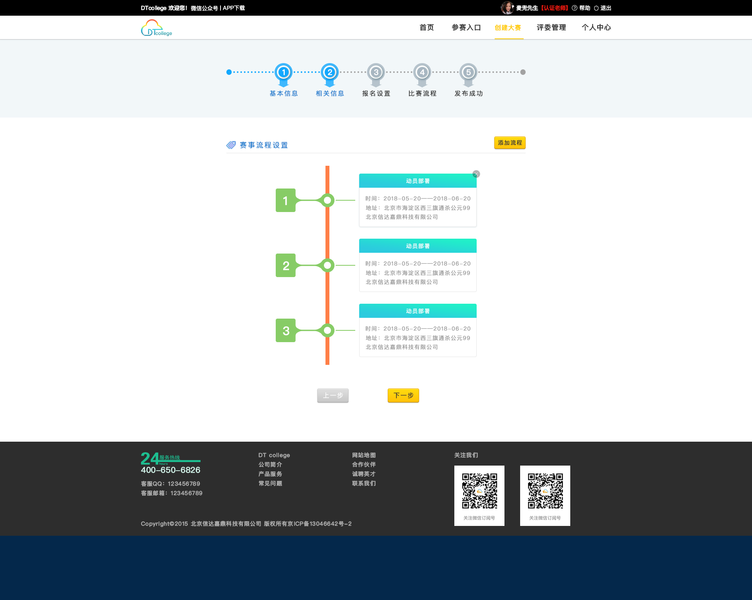752x600 pixels.
Task: Click the 比赛流程 step label
Action: point(422,94)
